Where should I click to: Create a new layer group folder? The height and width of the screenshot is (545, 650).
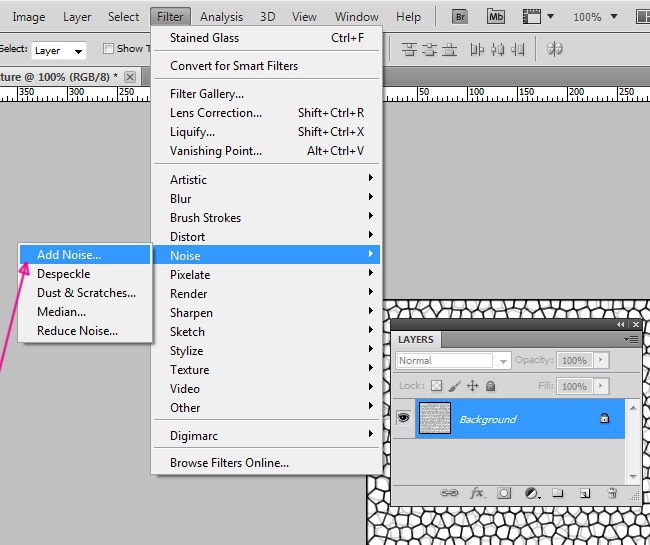click(558, 493)
